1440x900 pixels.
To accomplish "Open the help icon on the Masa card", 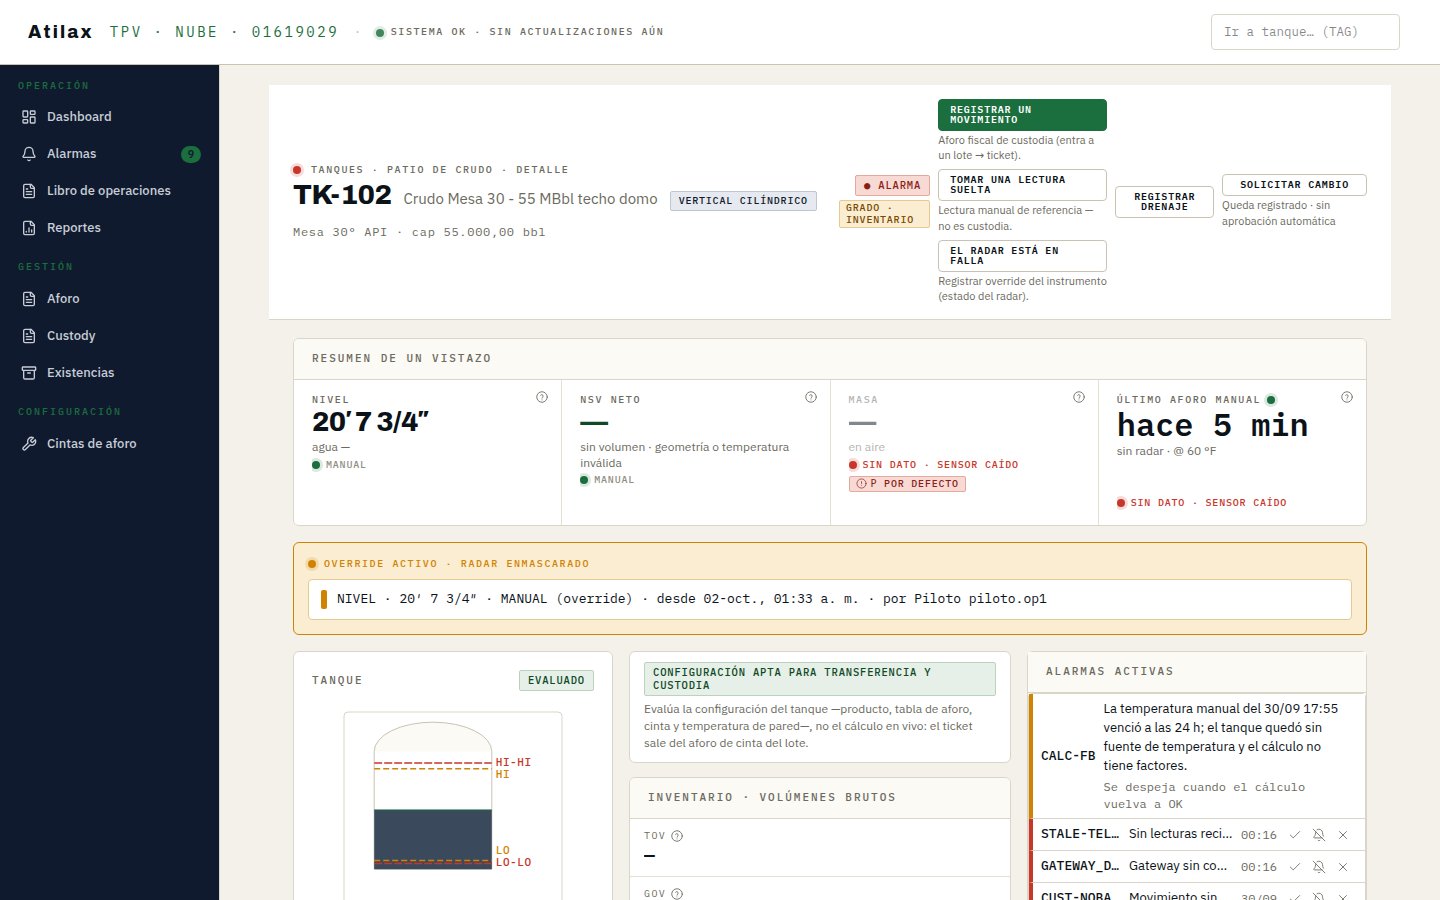I will pos(1079,397).
